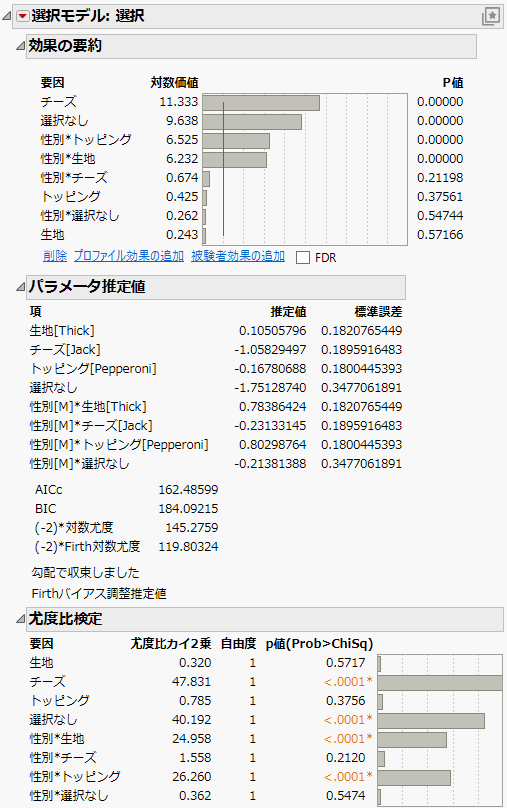Click the 削除 link

pyautogui.click(x=55, y=256)
